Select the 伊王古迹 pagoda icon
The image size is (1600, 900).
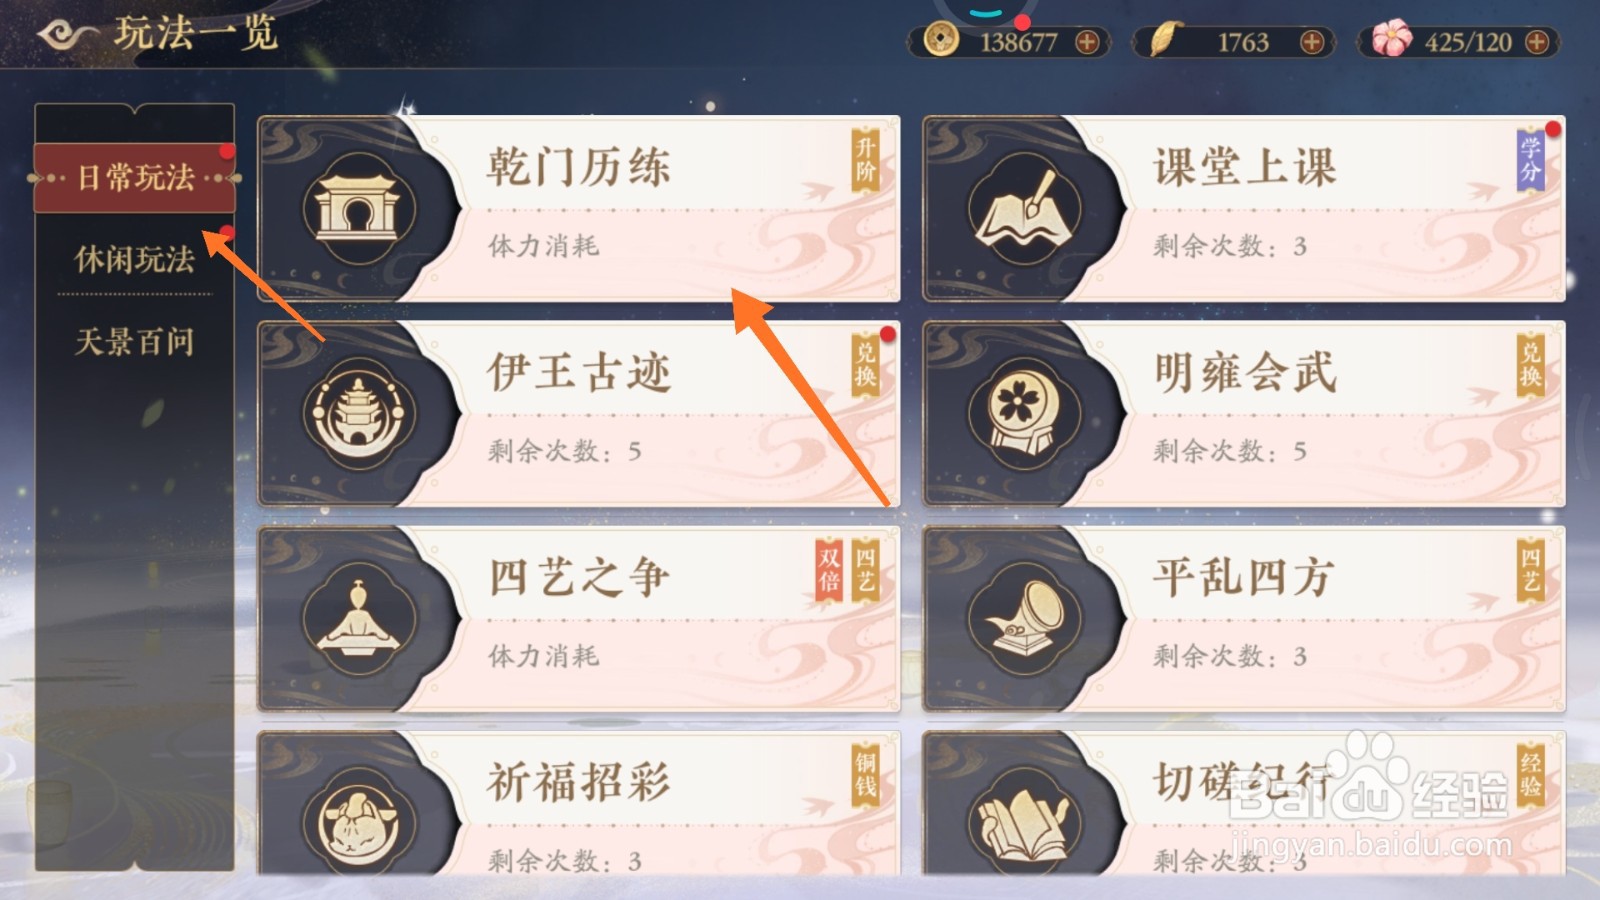[357, 413]
